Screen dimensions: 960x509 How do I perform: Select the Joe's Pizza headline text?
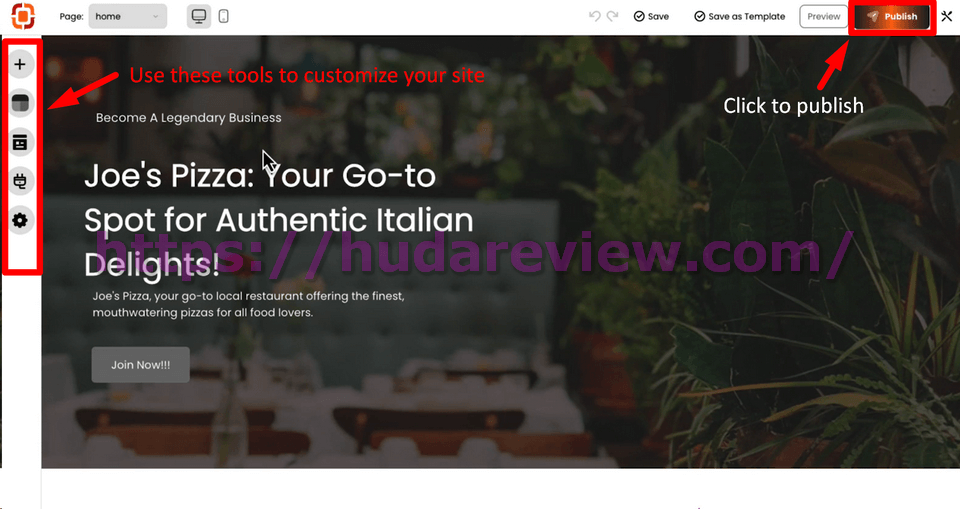pos(279,220)
